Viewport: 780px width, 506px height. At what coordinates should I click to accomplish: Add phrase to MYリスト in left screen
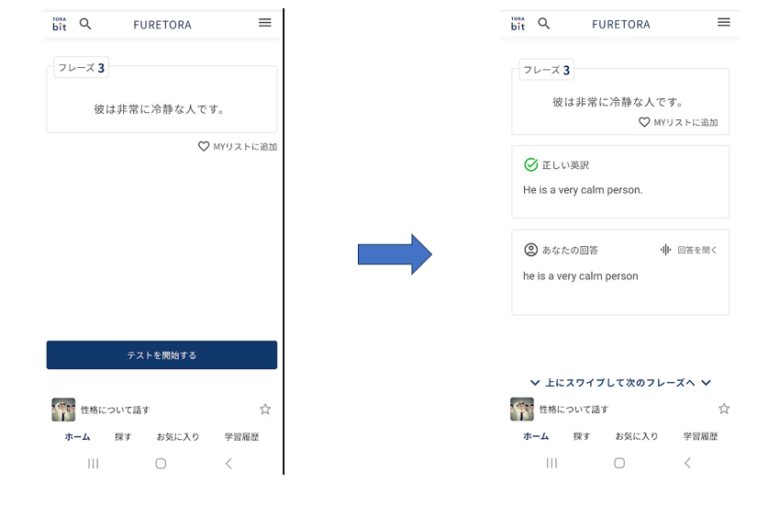click(237, 146)
